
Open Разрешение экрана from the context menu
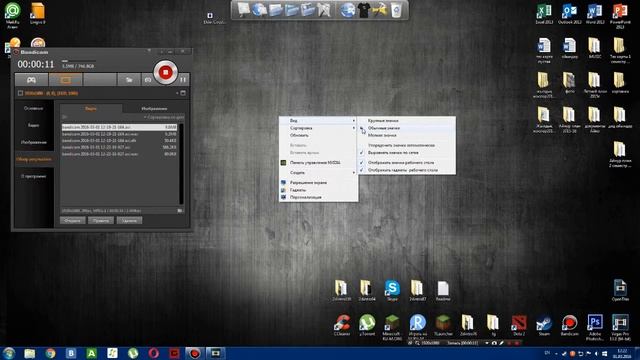tap(318, 183)
